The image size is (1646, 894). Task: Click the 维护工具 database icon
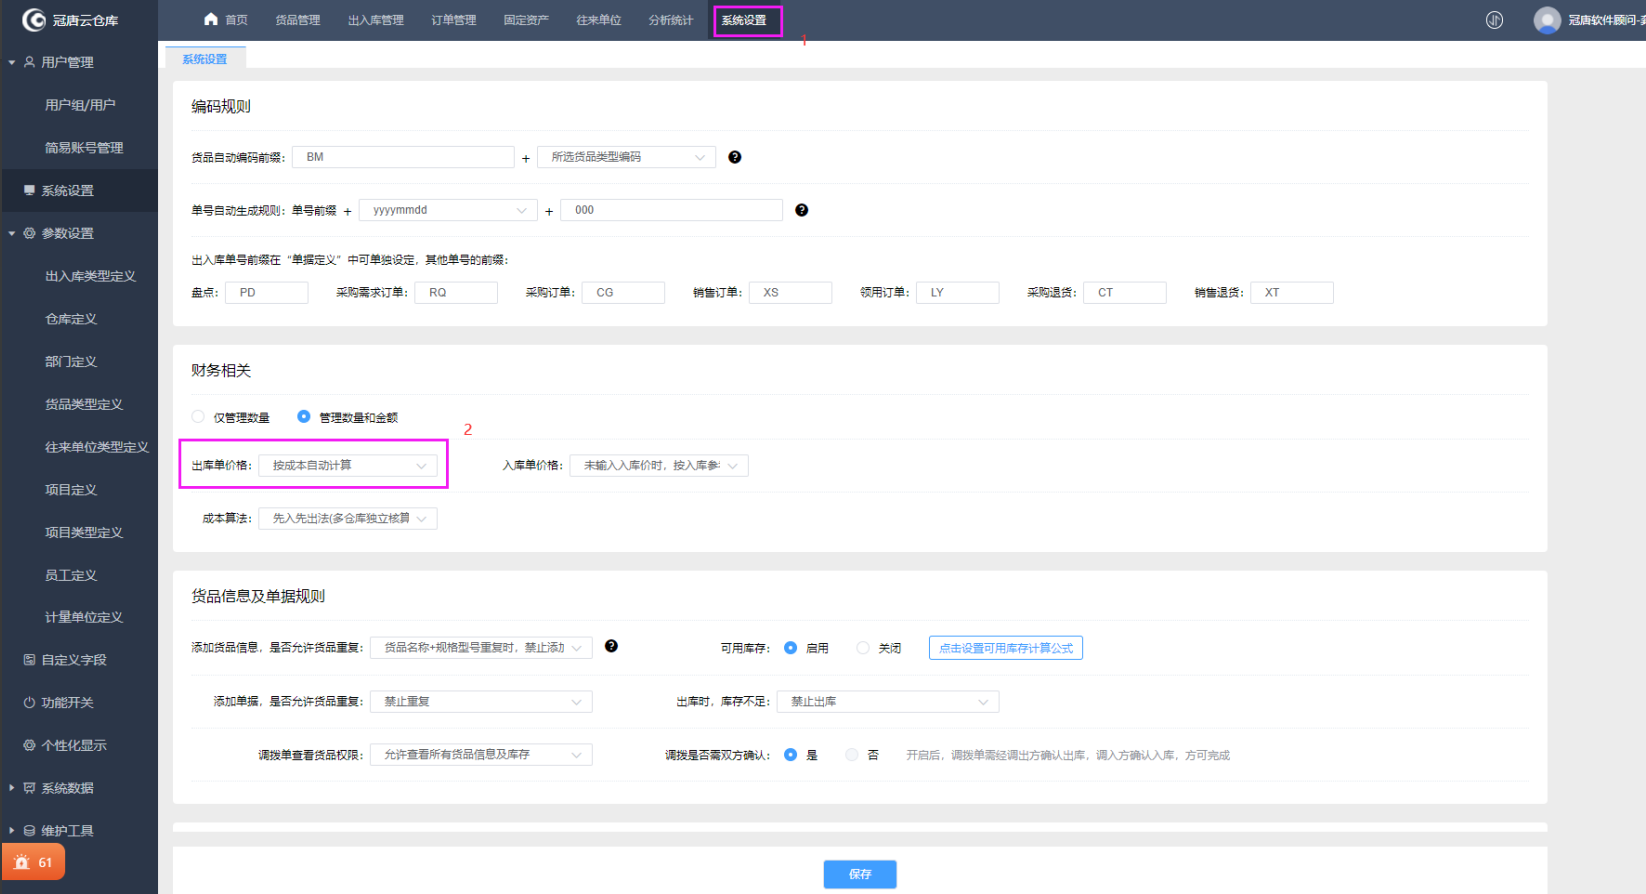tap(29, 831)
